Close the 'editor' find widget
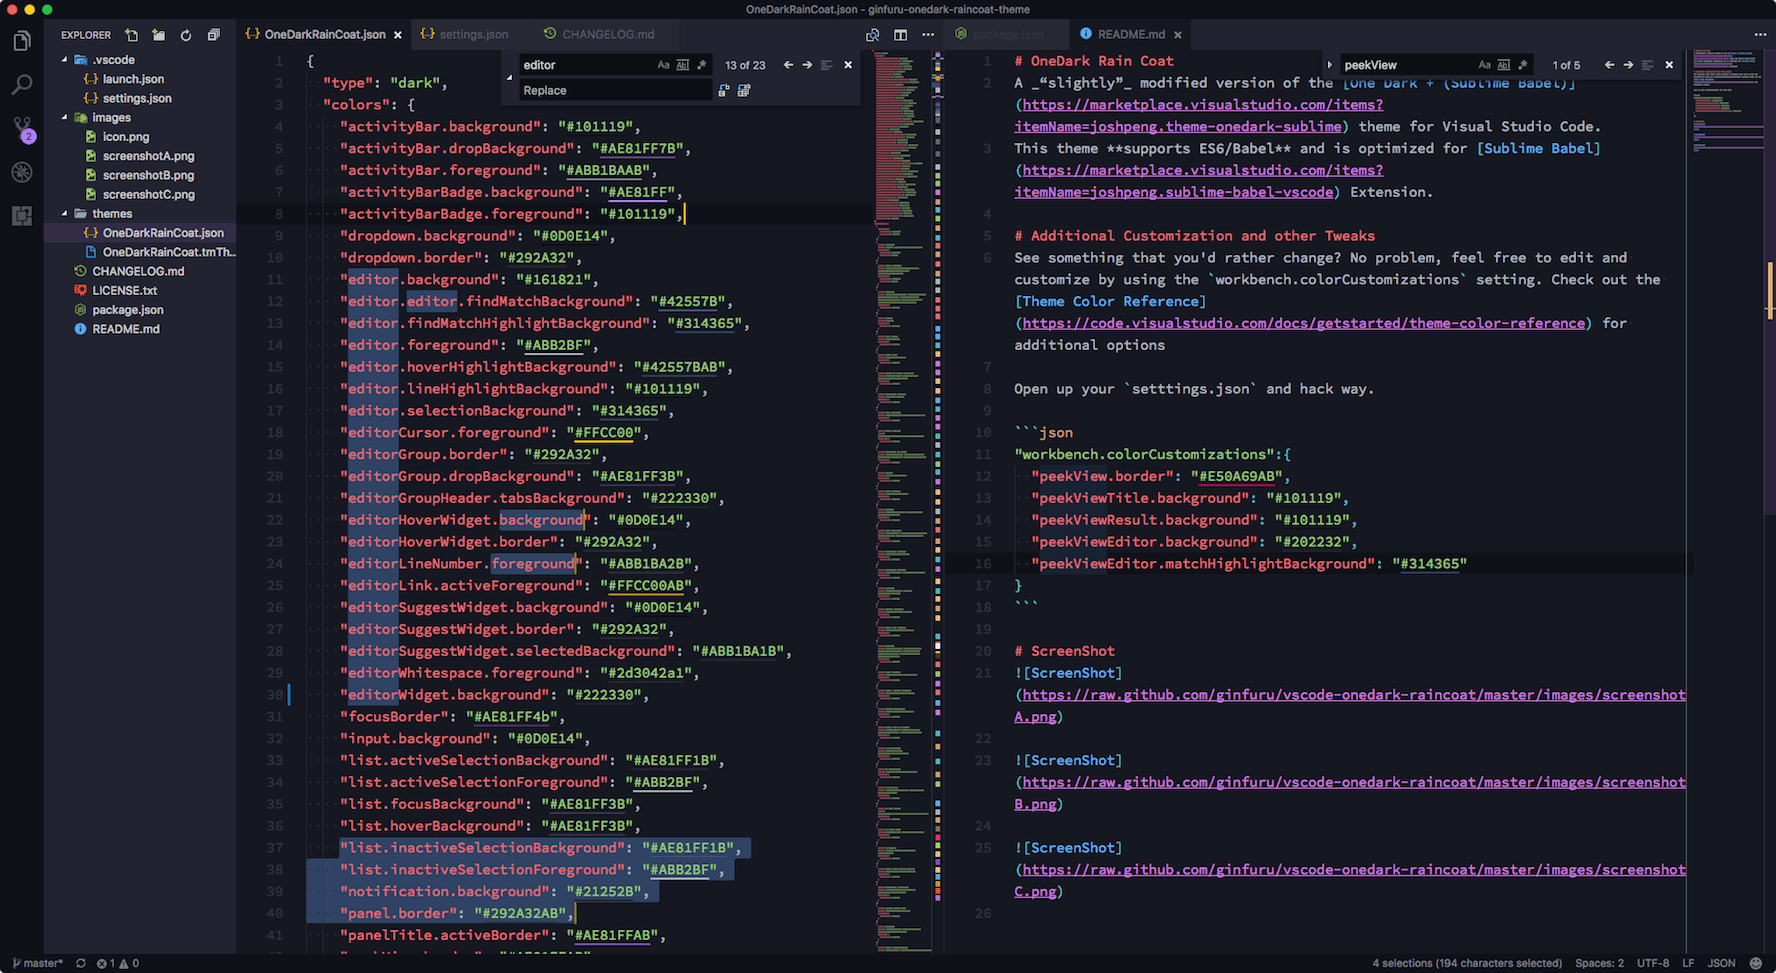The image size is (1776, 973). pos(848,65)
